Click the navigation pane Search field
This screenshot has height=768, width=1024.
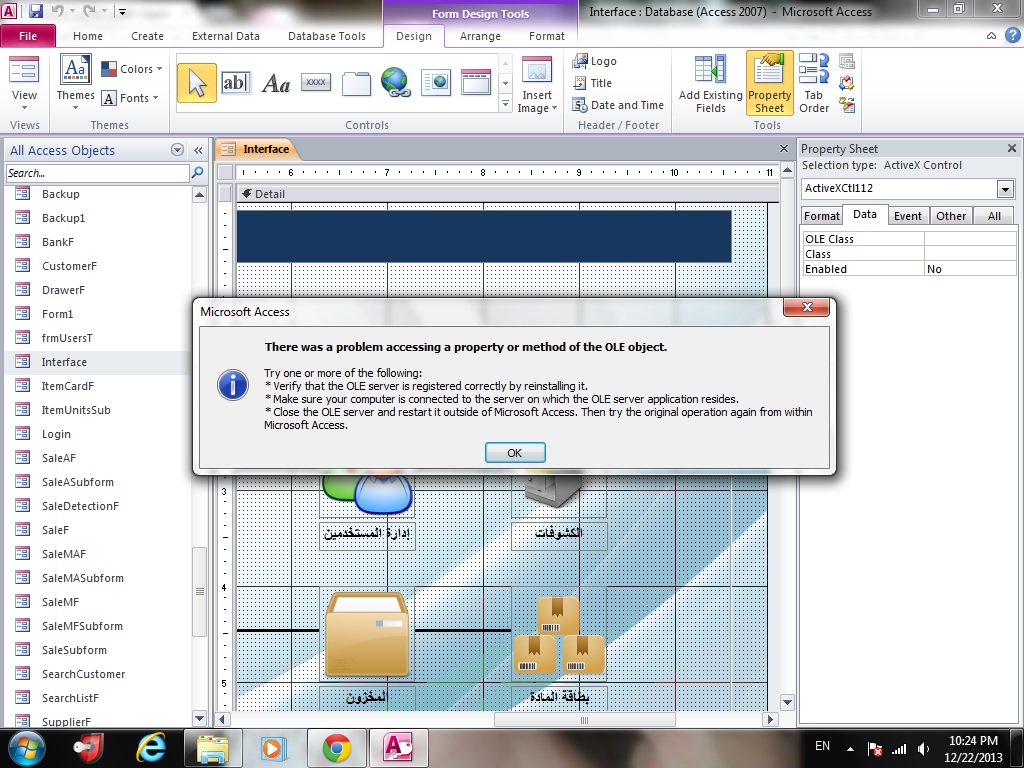pyautogui.click(x=97, y=173)
